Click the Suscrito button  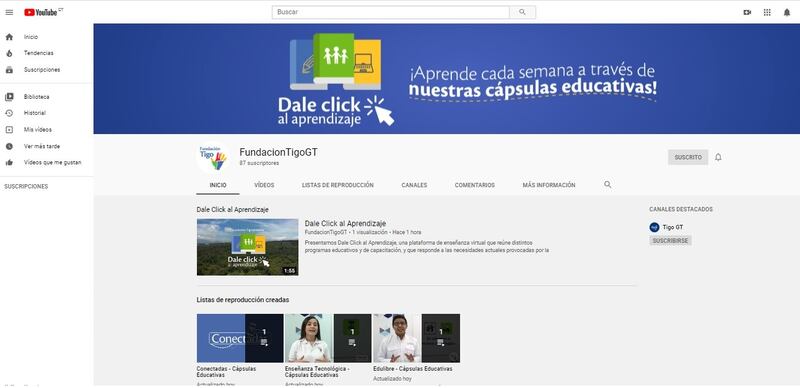point(688,157)
